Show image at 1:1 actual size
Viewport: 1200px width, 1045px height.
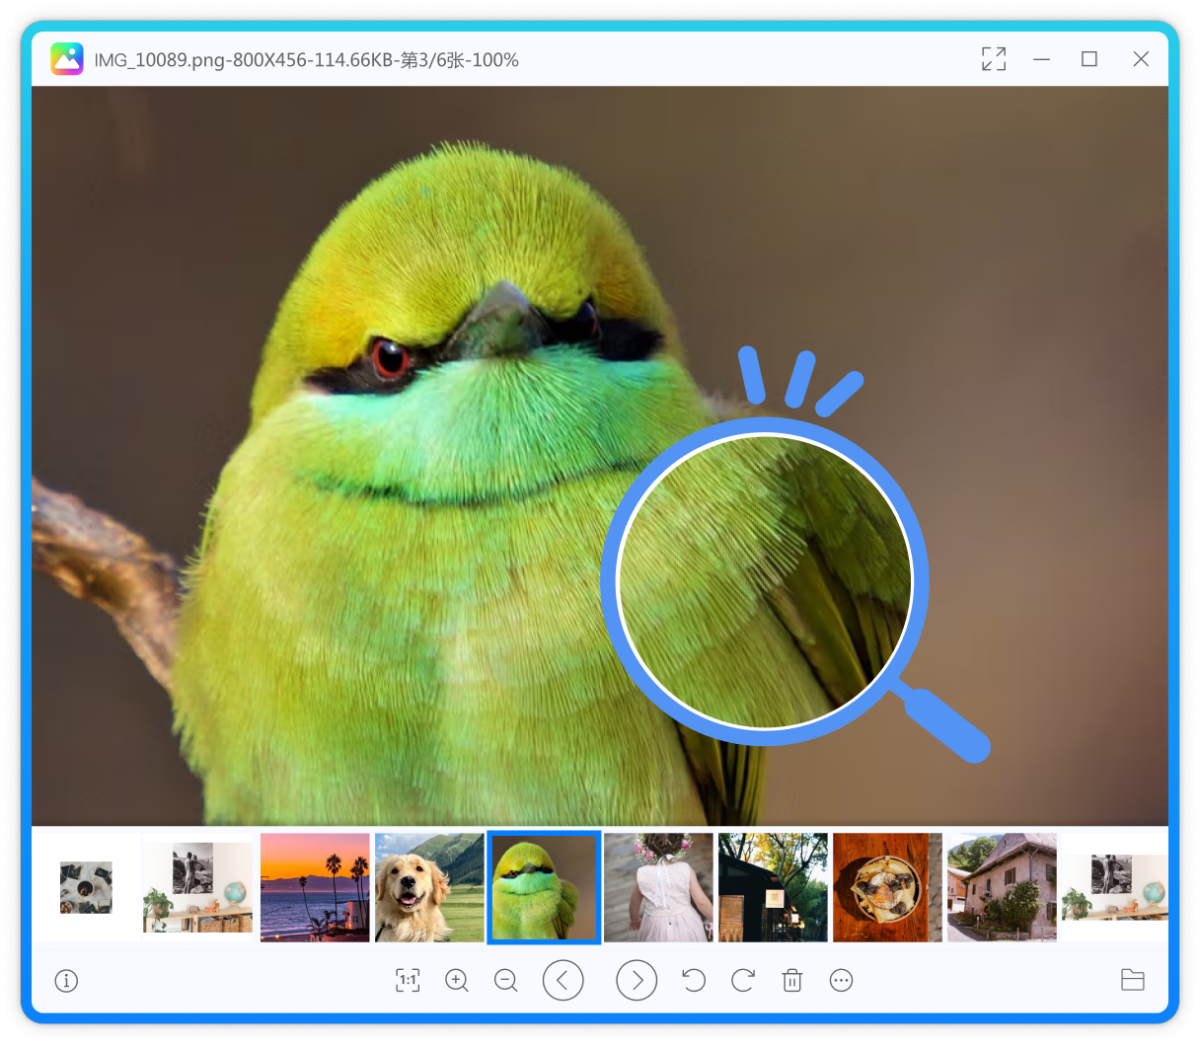click(408, 980)
